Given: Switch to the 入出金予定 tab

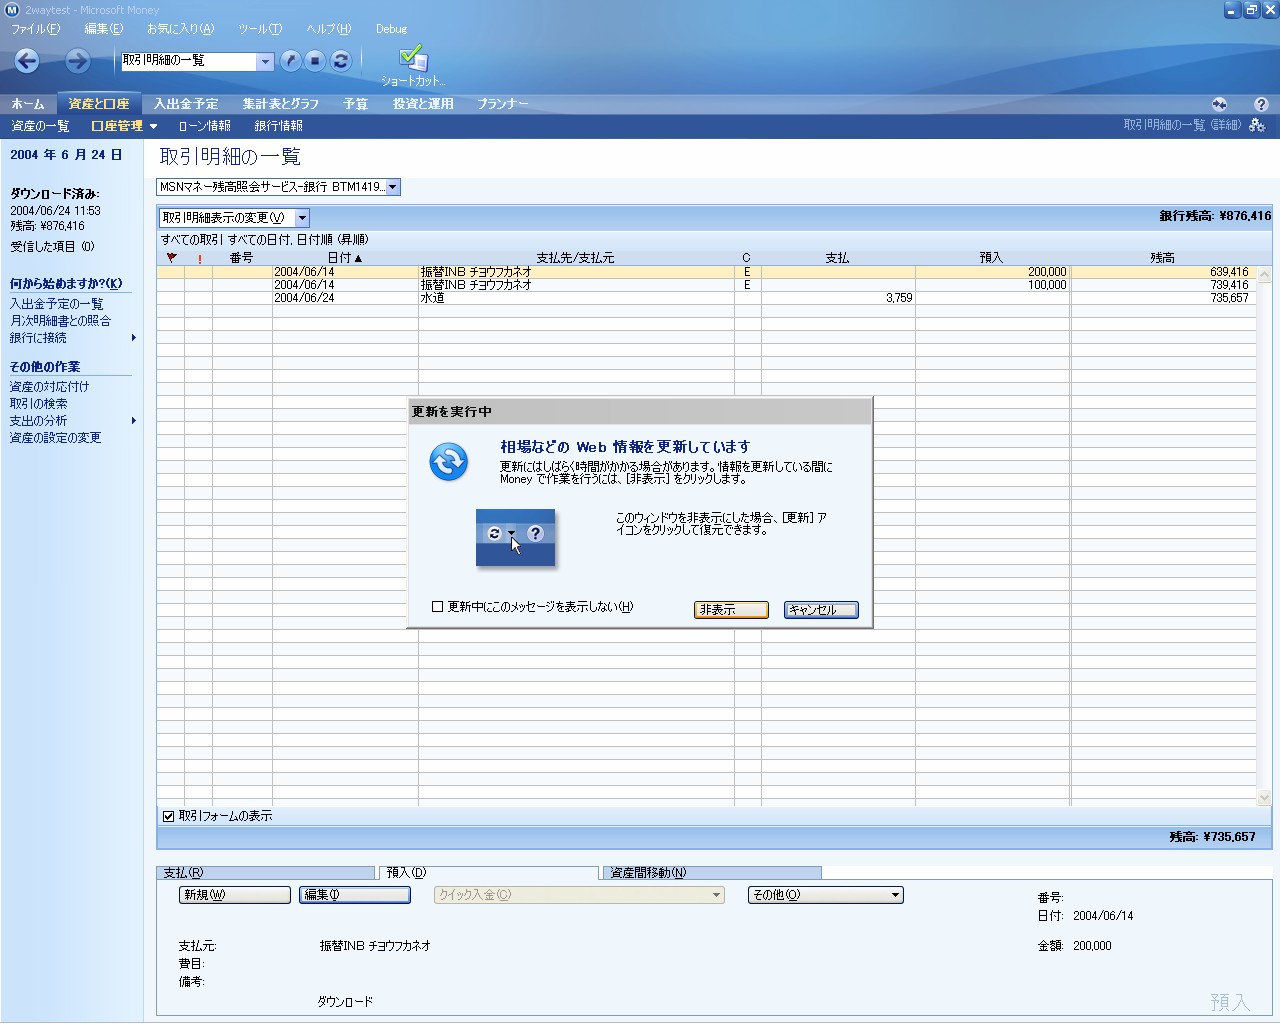Looking at the screenshot, I should 186,104.
